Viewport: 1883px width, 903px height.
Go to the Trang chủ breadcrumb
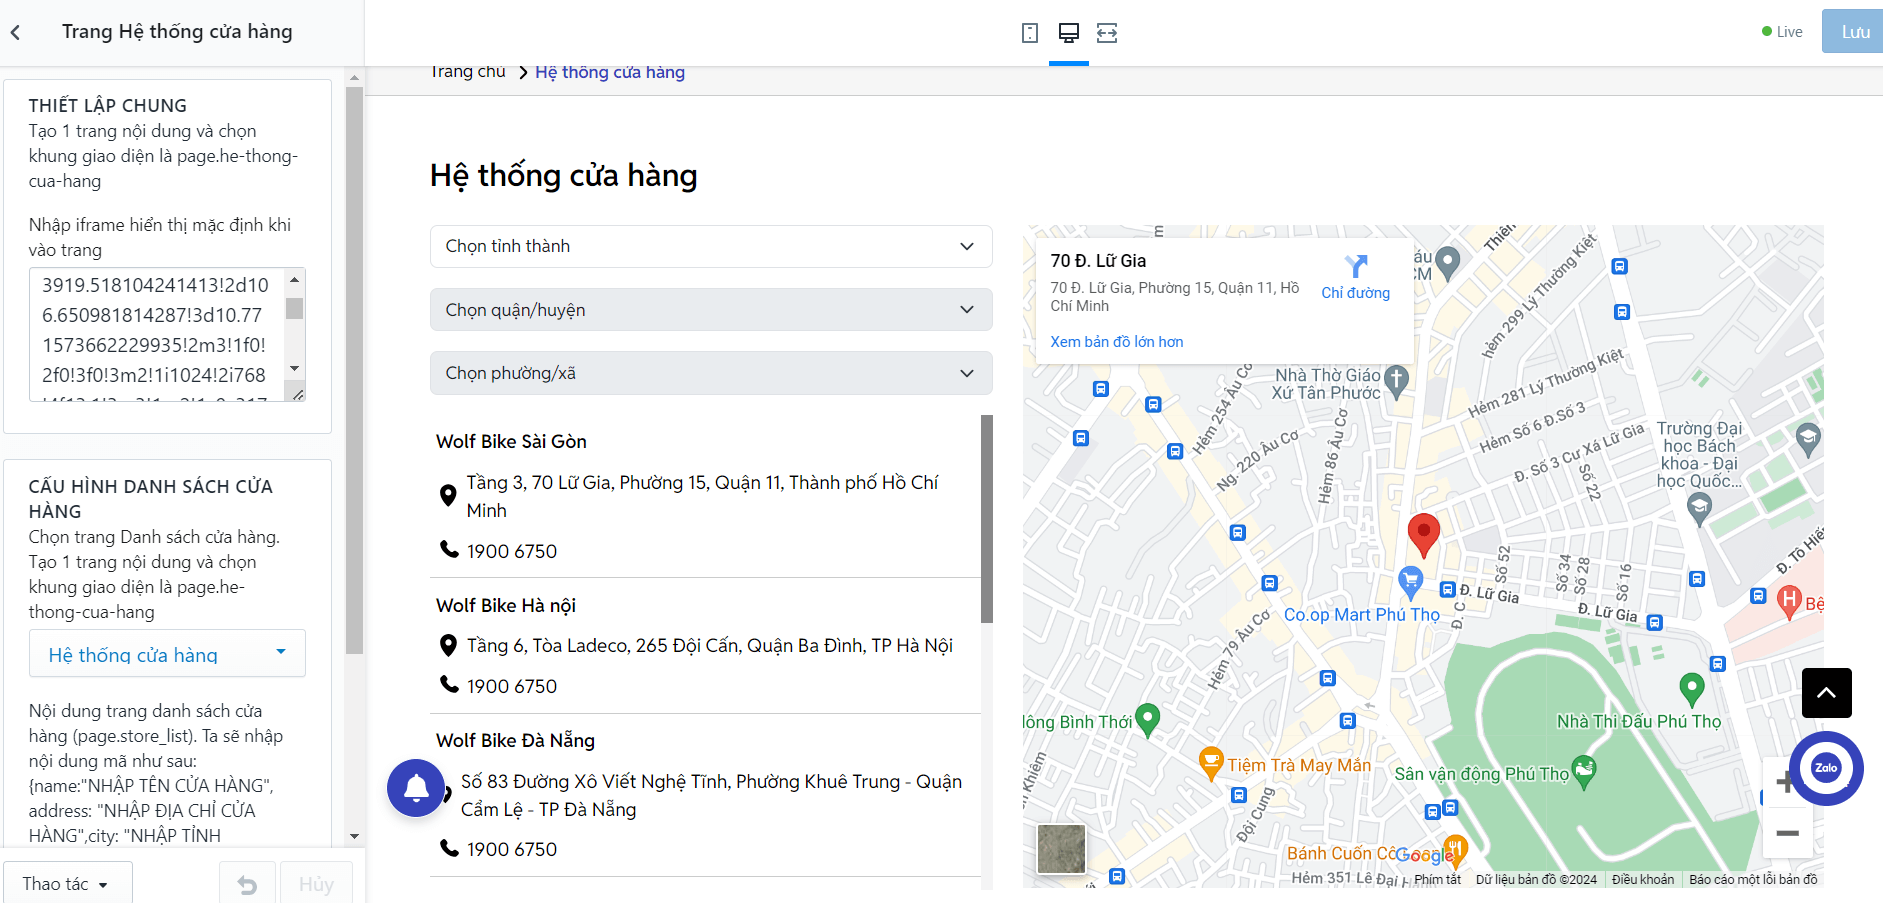click(468, 72)
